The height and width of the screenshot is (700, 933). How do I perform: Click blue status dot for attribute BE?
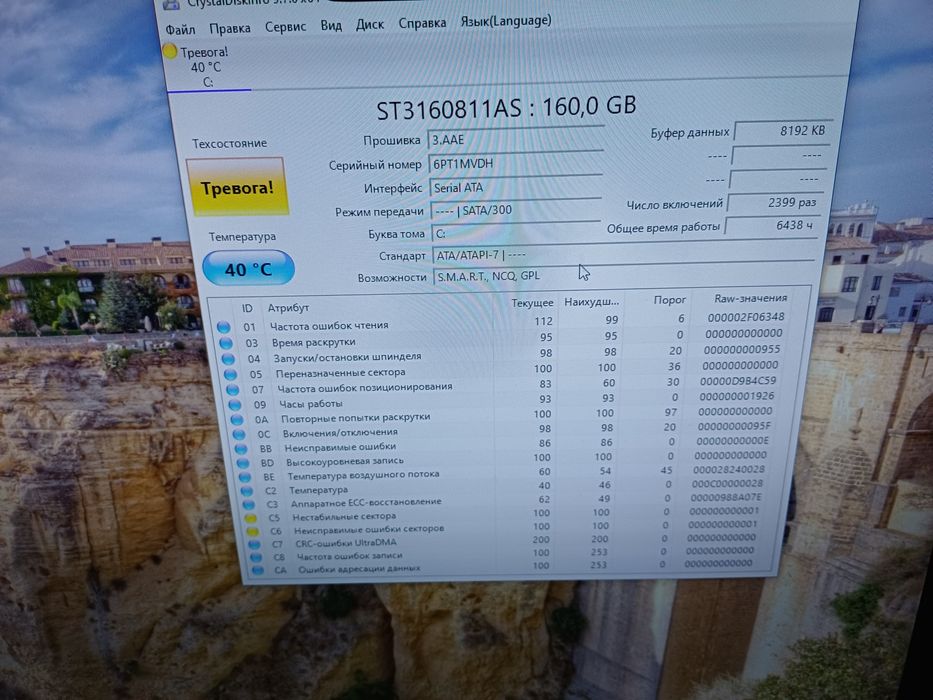[x=245, y=477]
